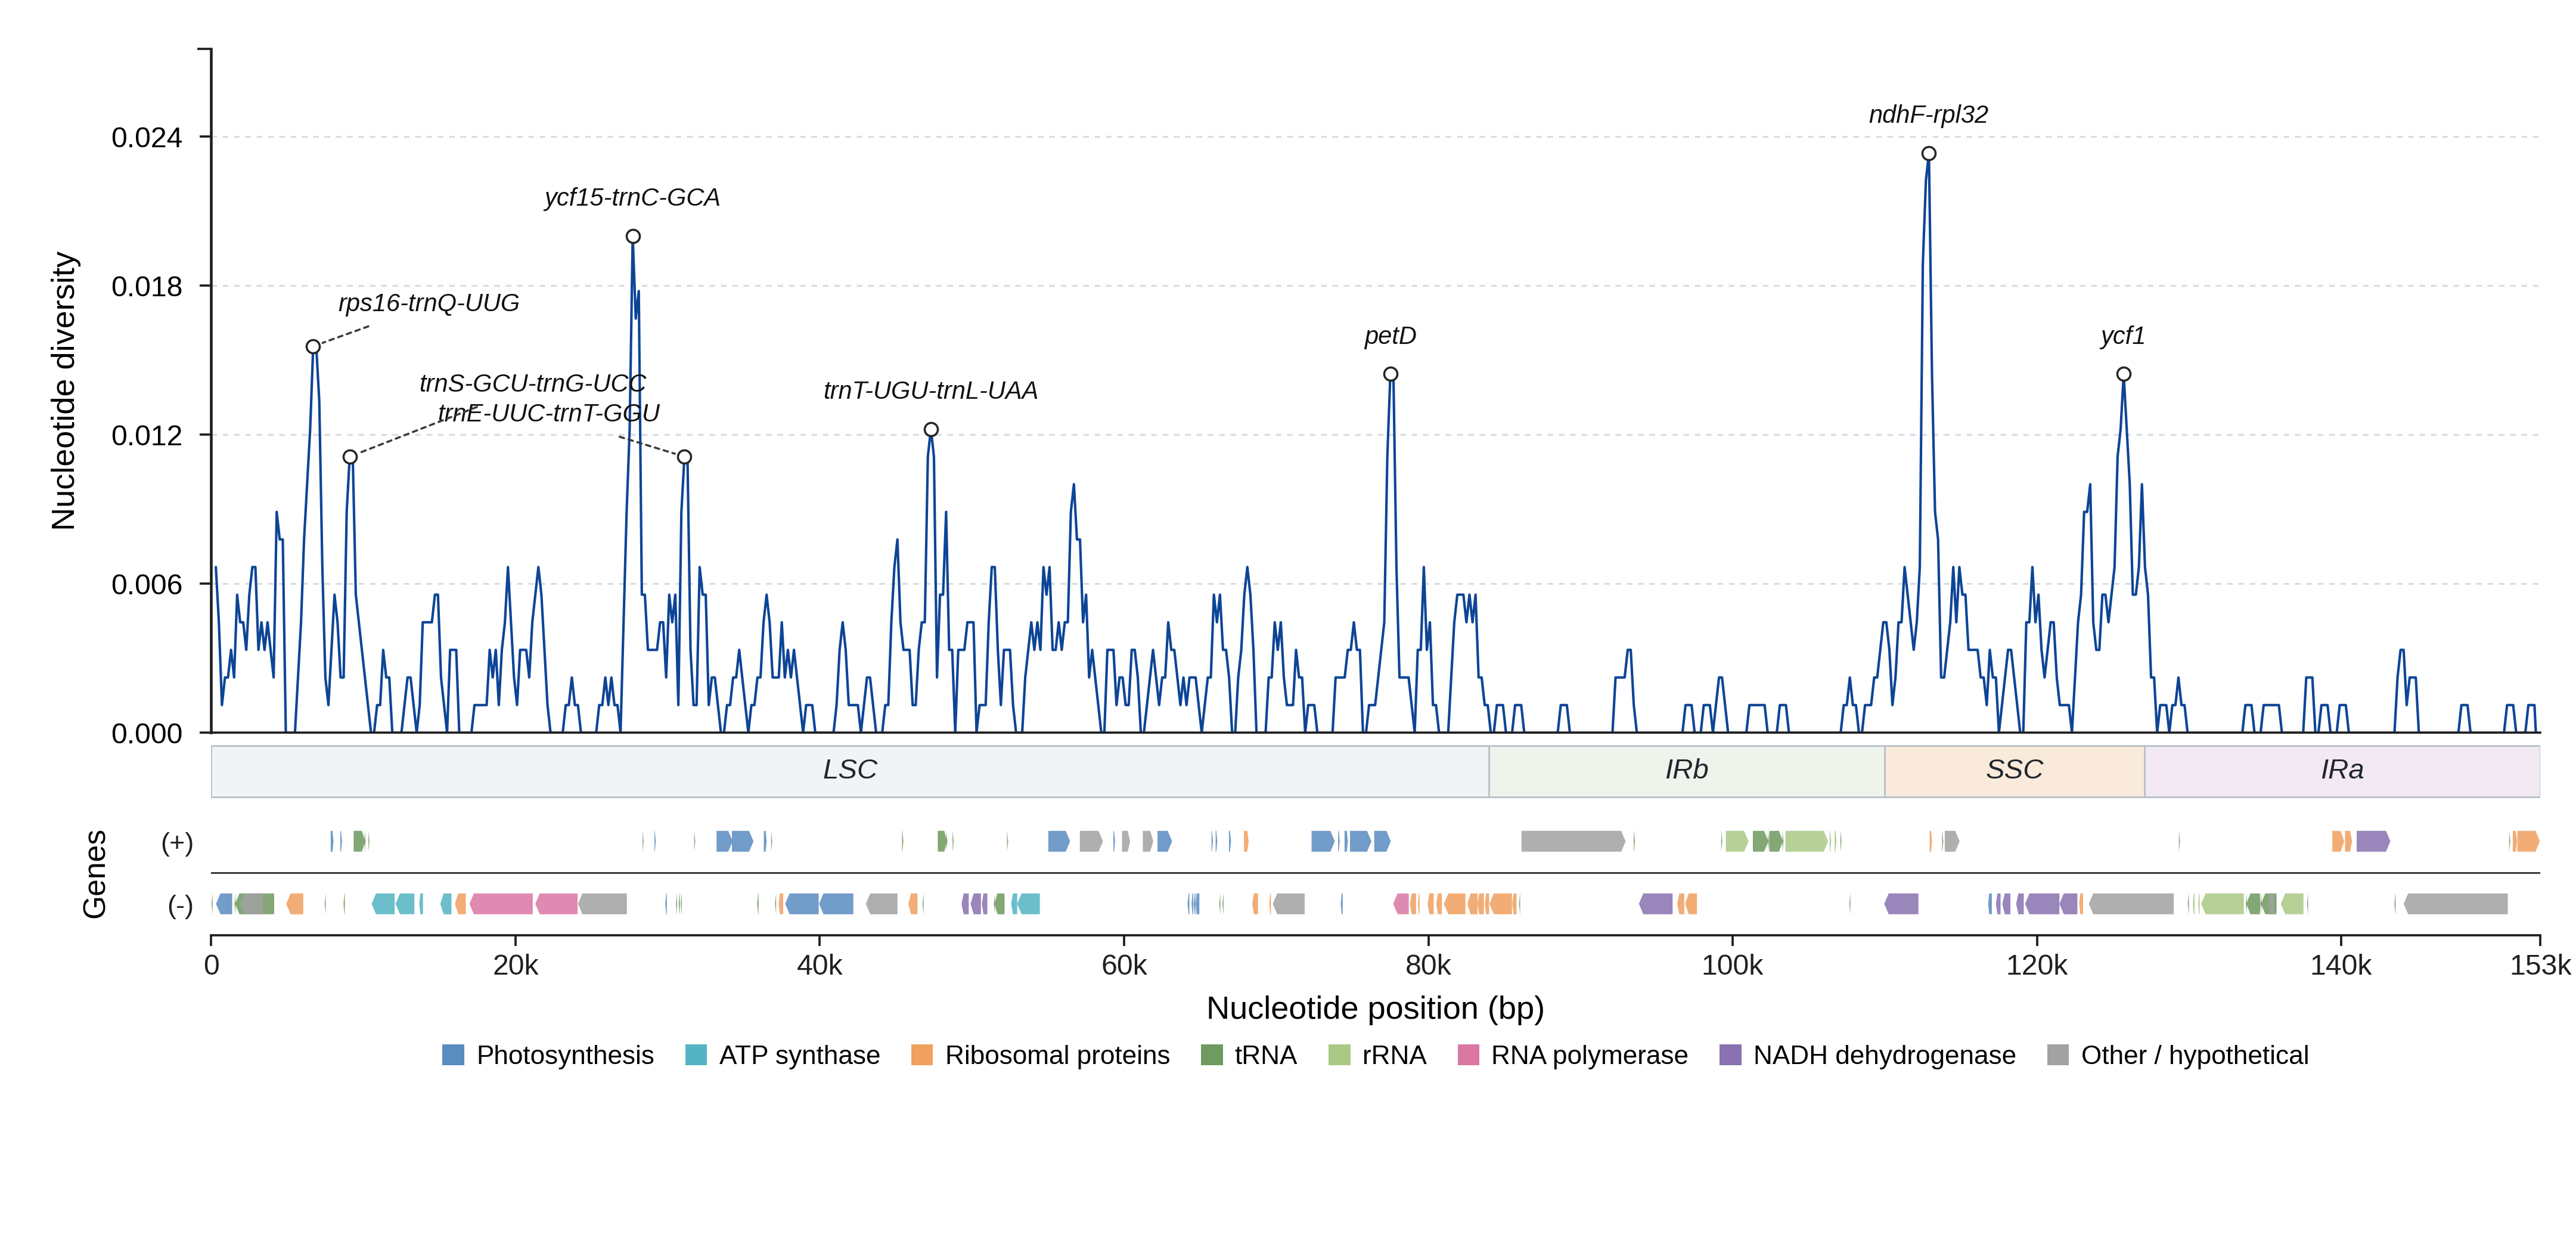Click the 0.012 y-axis tick label
The image size is (2576, 1253).
(147, 436)
